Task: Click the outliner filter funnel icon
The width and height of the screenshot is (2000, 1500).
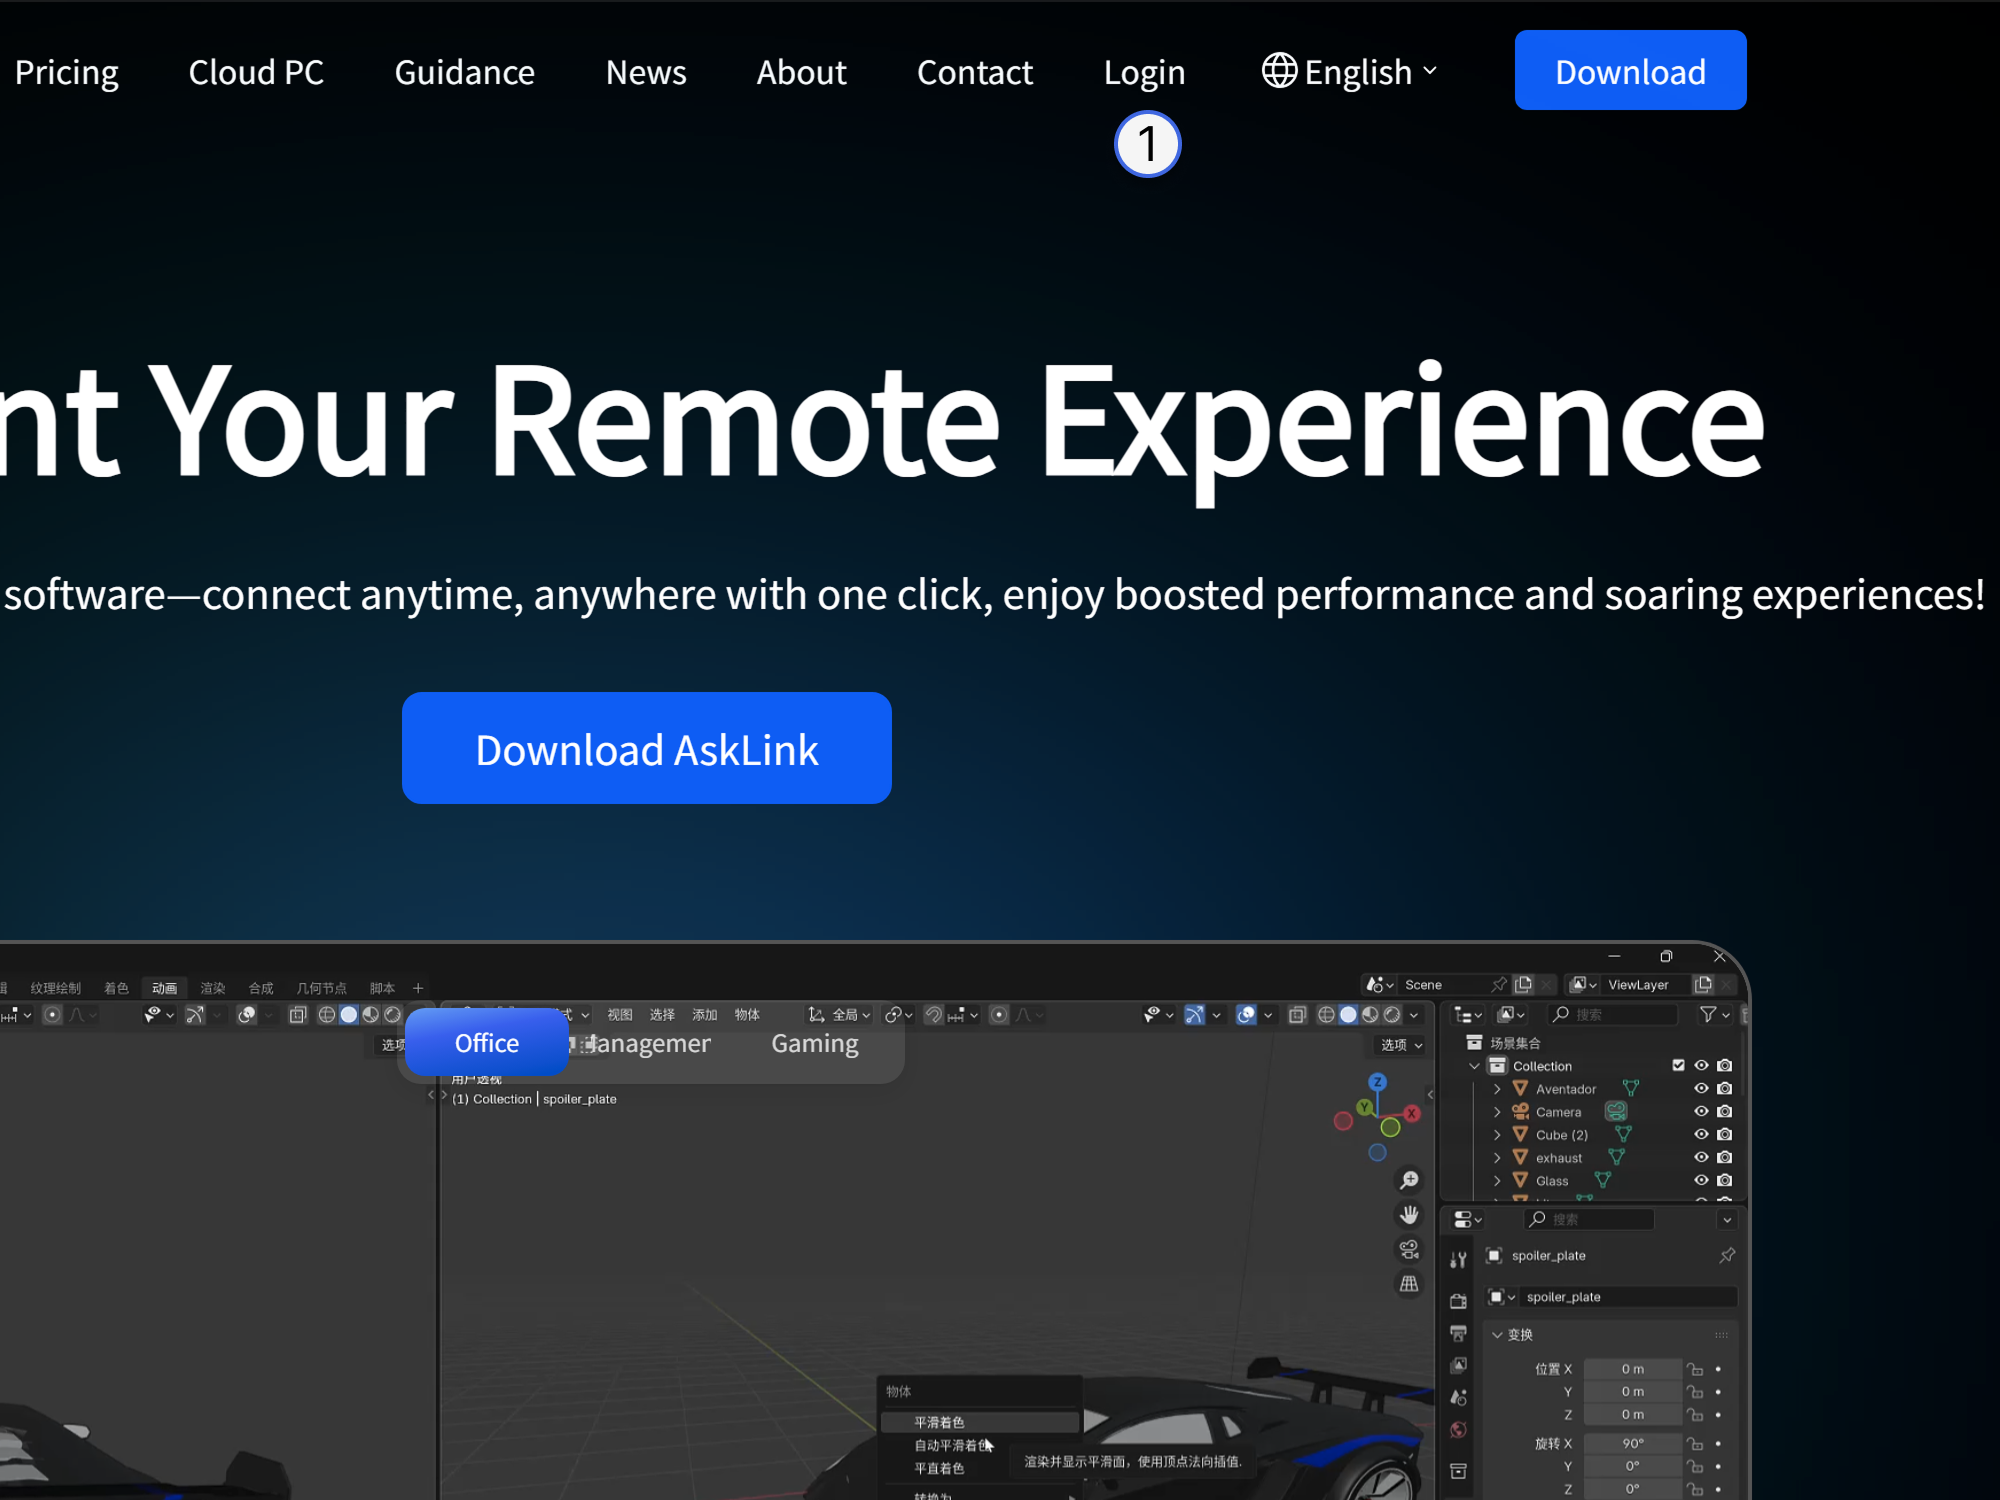Action: pyautogui.click(x=1708, y=1014)
